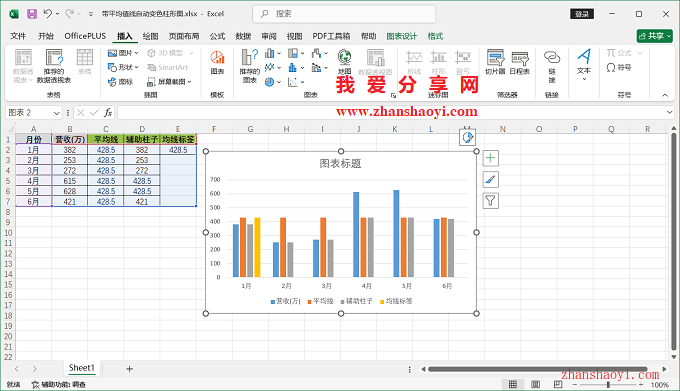Viewport: 680px width, 391px height.
Task: Switch to the OfficePLUS tab
Action: tap(85, 36)
